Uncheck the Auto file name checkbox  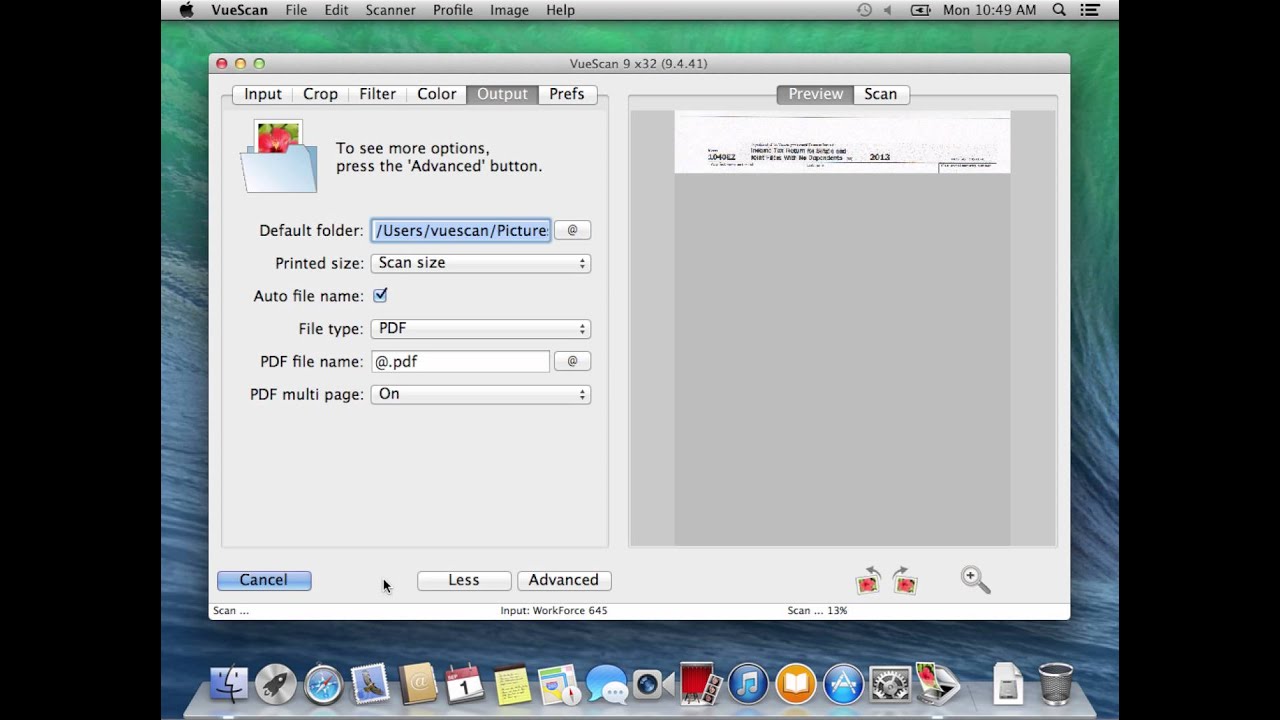(380, 296)
